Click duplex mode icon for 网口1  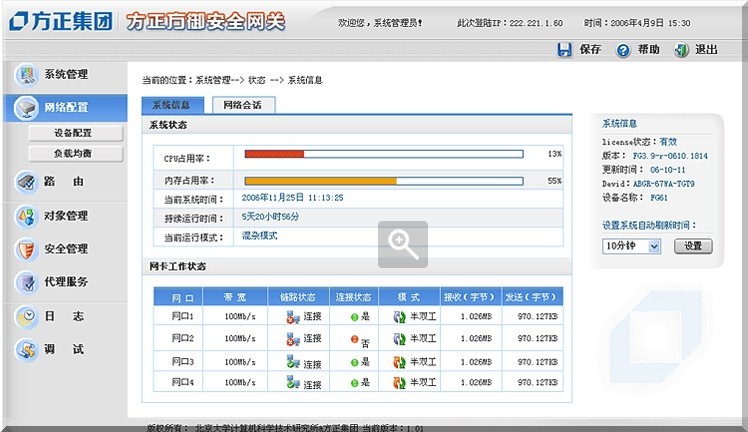click(x=399, y=317)
